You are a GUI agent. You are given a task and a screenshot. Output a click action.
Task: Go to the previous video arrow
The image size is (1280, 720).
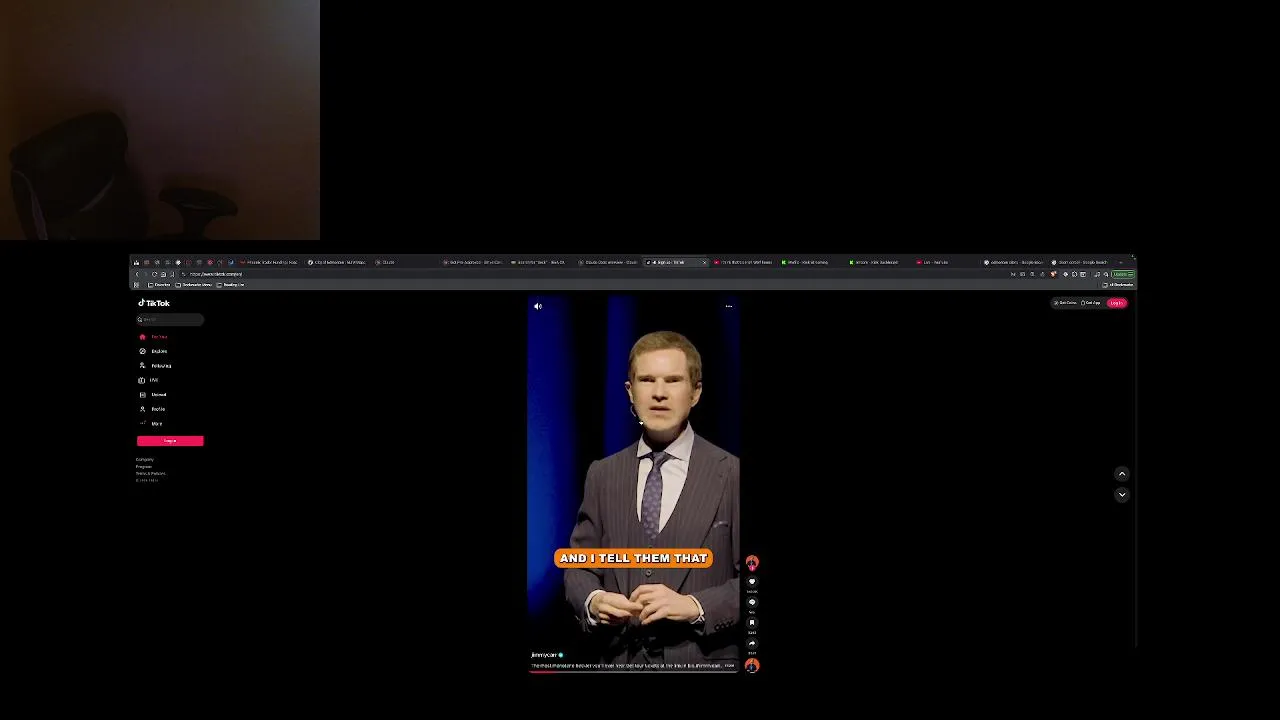(1122, 474)
